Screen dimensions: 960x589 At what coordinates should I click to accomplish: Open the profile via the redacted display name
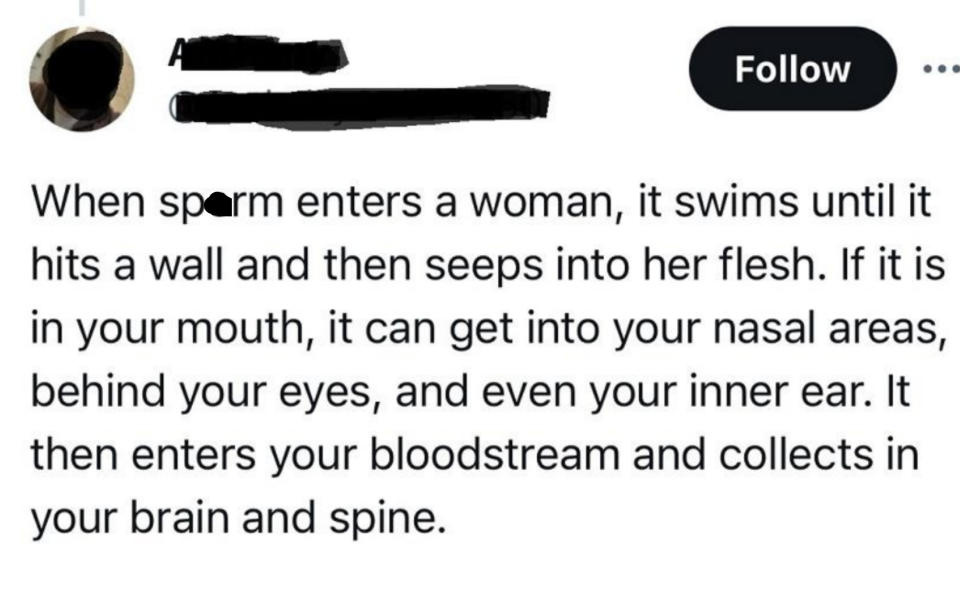click(260, 55)
